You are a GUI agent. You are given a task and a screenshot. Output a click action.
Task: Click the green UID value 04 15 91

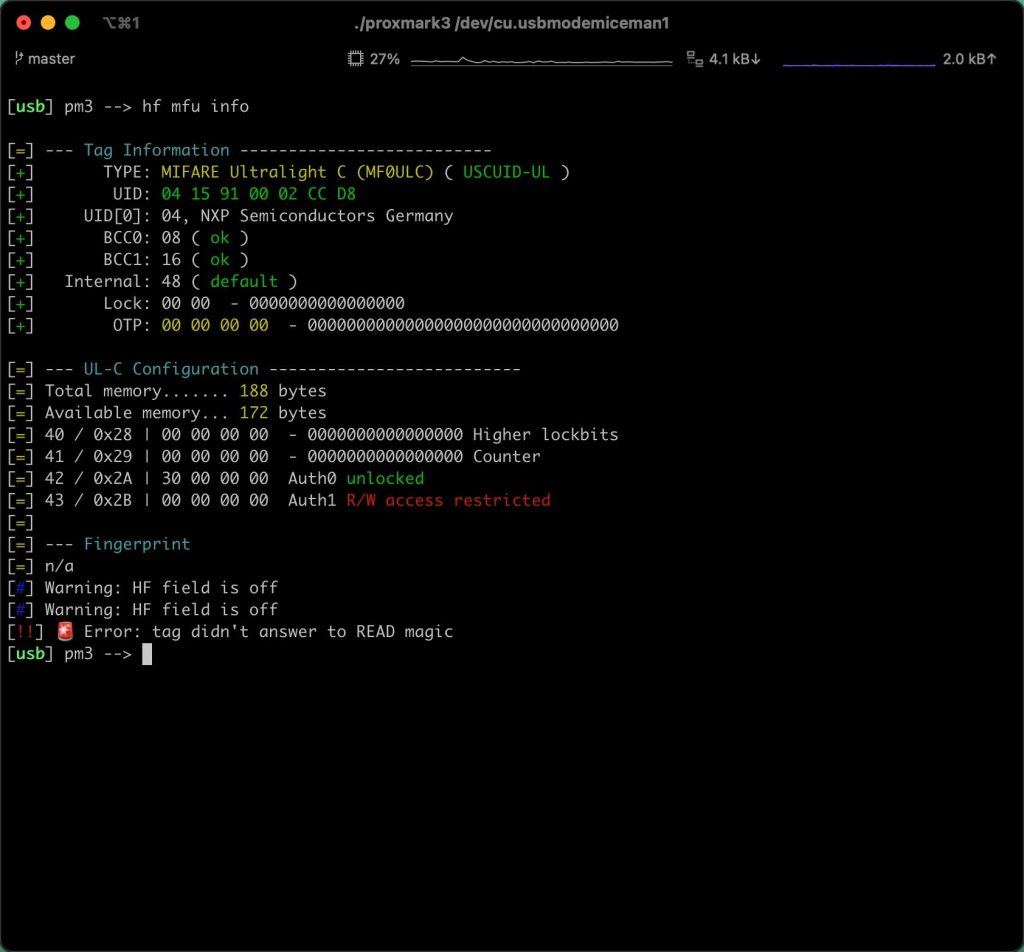(259, 194)
